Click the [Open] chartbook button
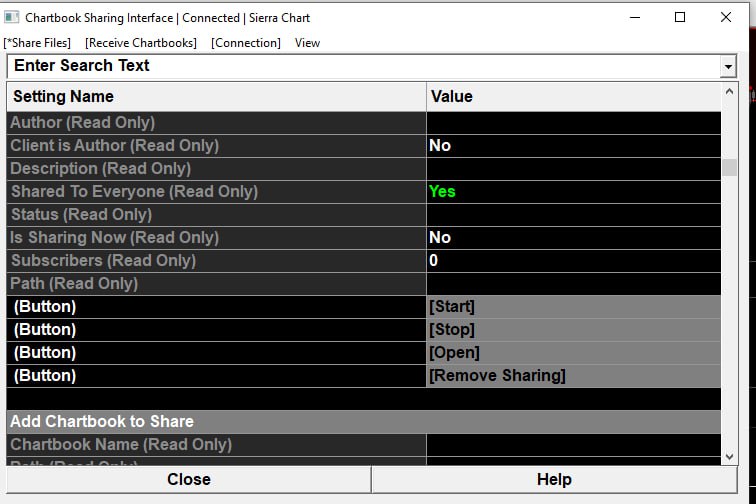756x504 pixels. click(x=574, y=353)
